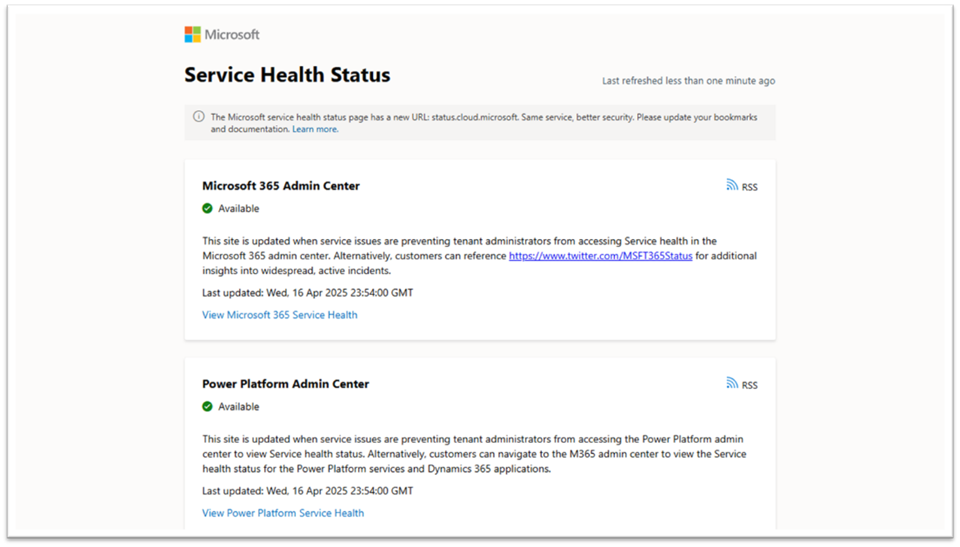Click the Microsoft 365 card description paragraph

coord(479,255)
